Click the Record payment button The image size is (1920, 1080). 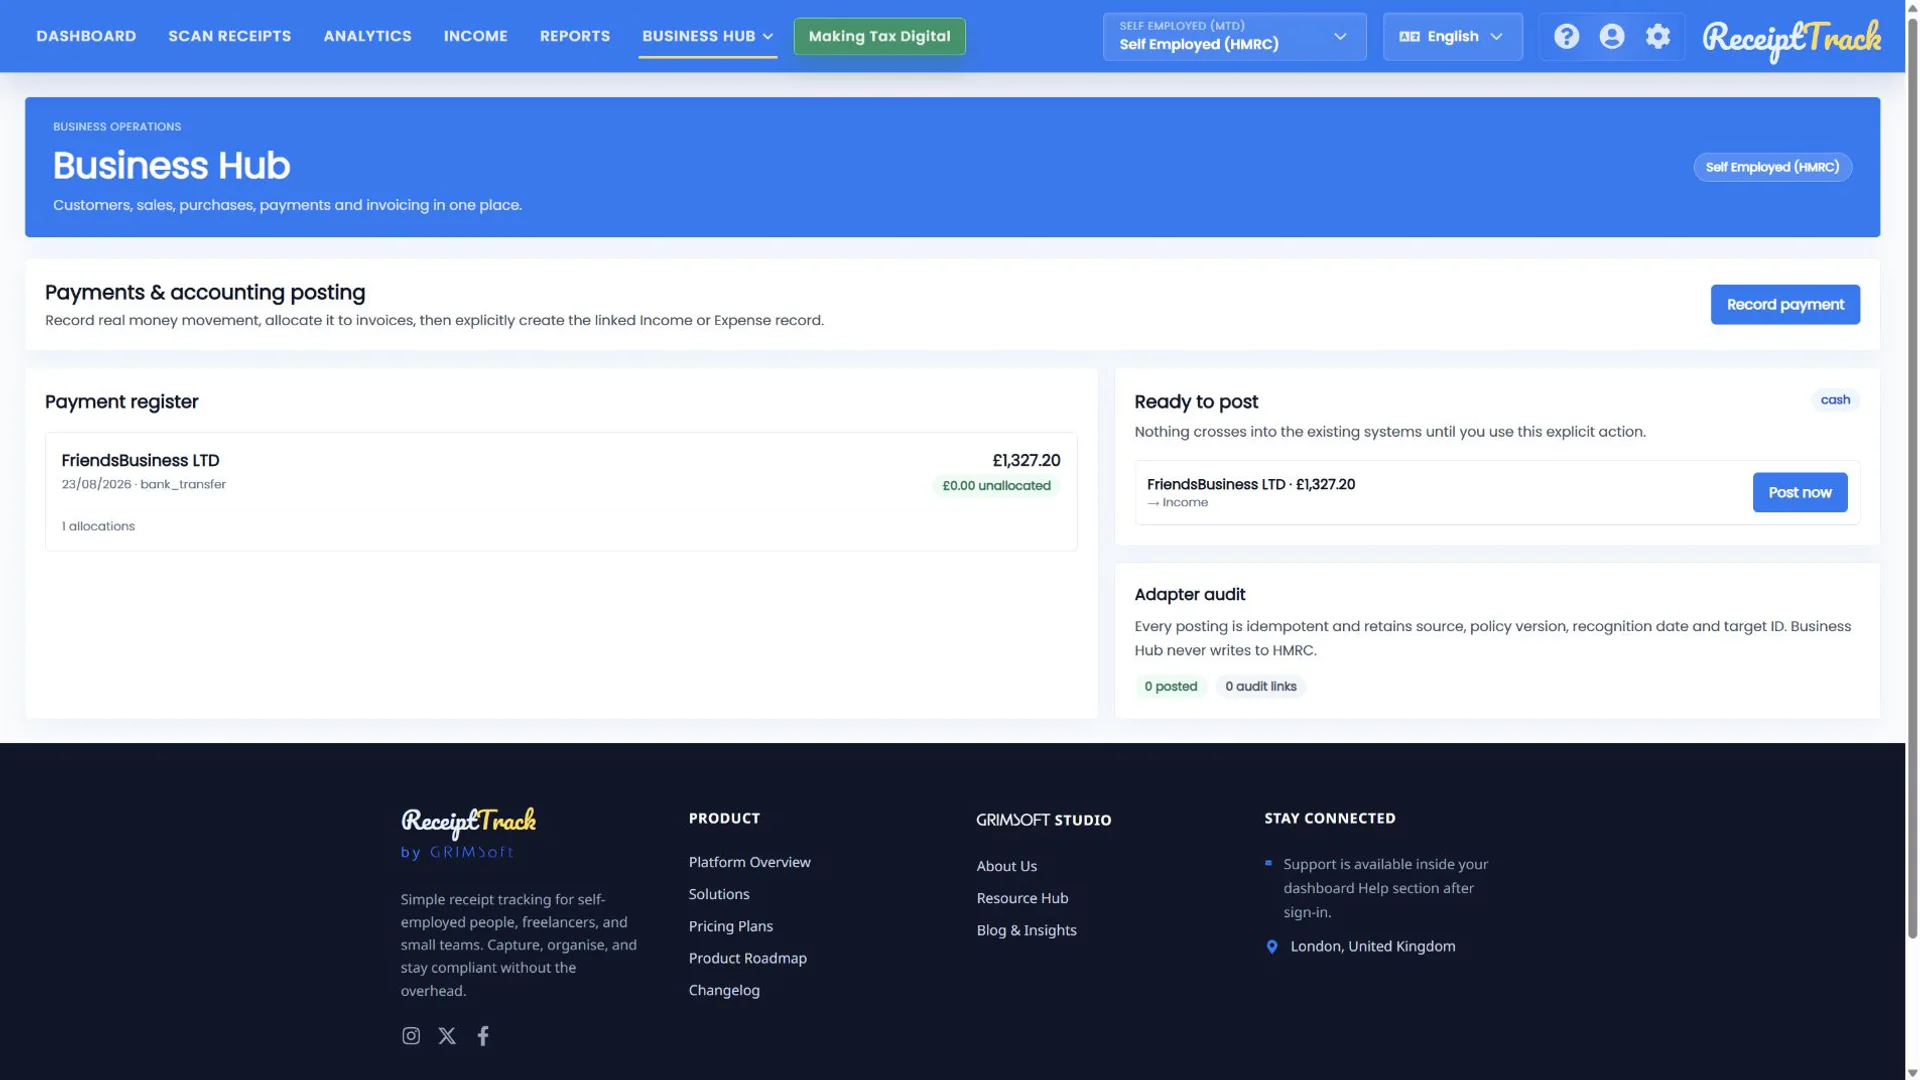[1785, 304]
